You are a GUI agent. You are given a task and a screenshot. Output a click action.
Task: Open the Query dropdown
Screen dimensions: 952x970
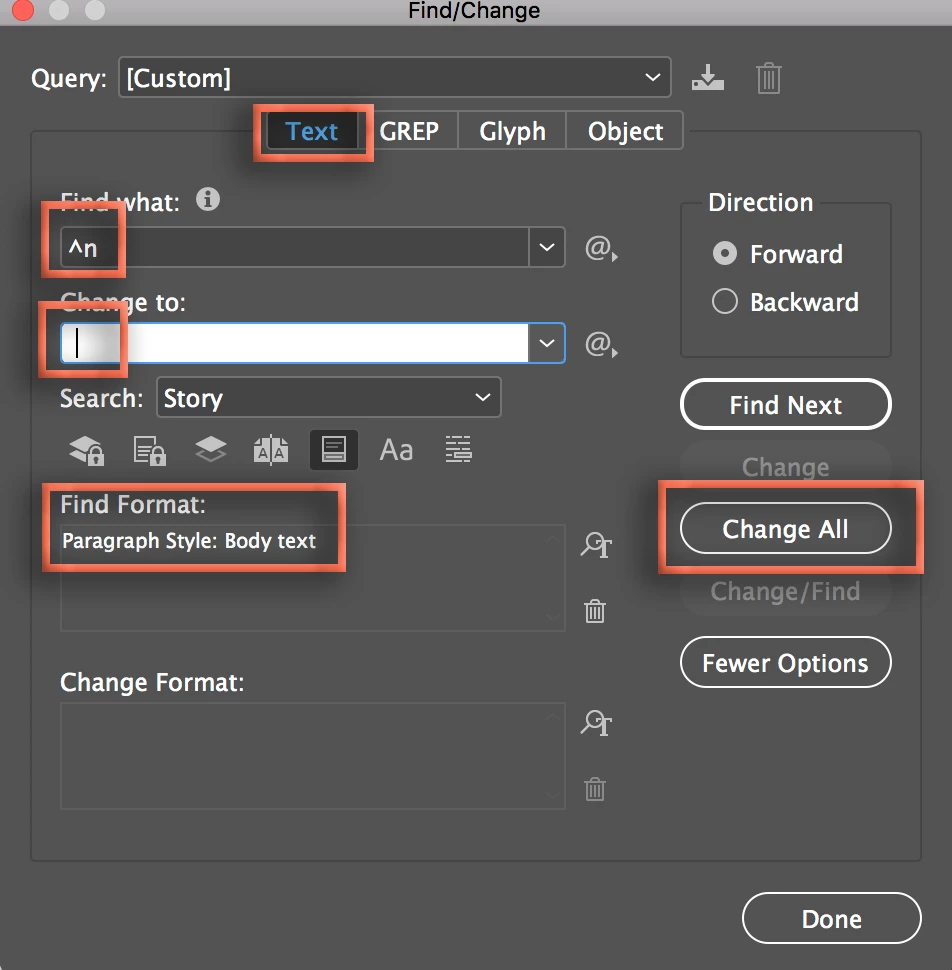[395, 77]
